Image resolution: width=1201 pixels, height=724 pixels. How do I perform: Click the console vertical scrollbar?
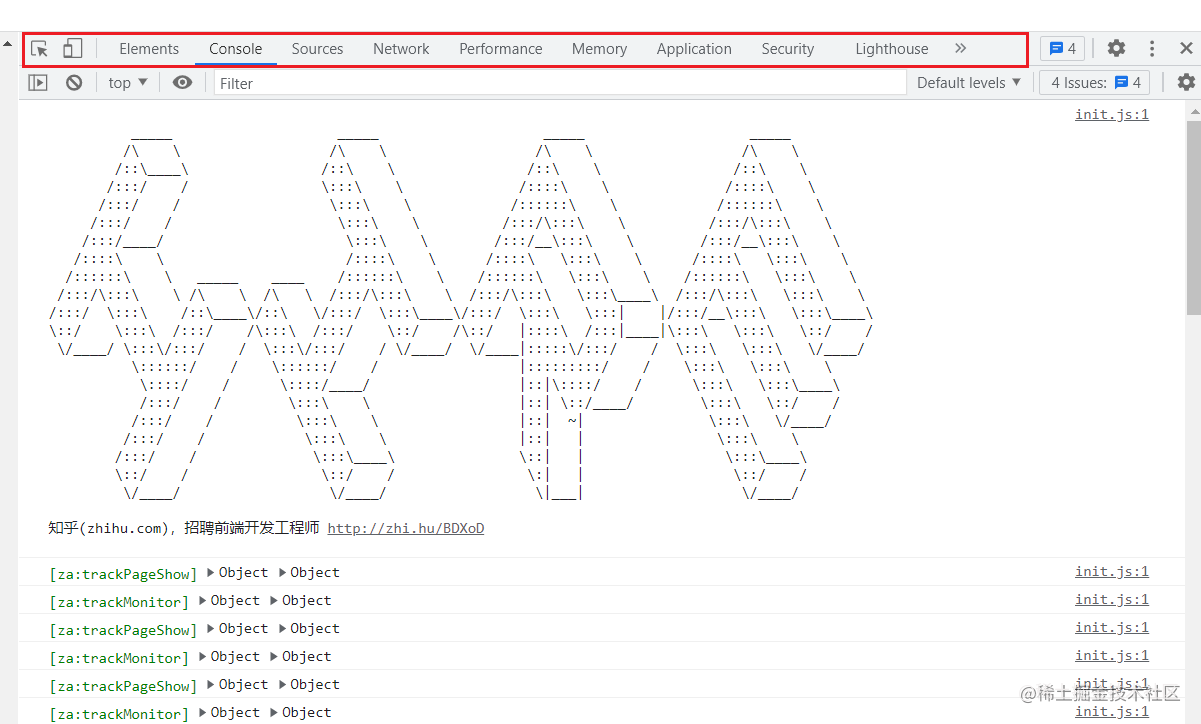(1193, 220)
